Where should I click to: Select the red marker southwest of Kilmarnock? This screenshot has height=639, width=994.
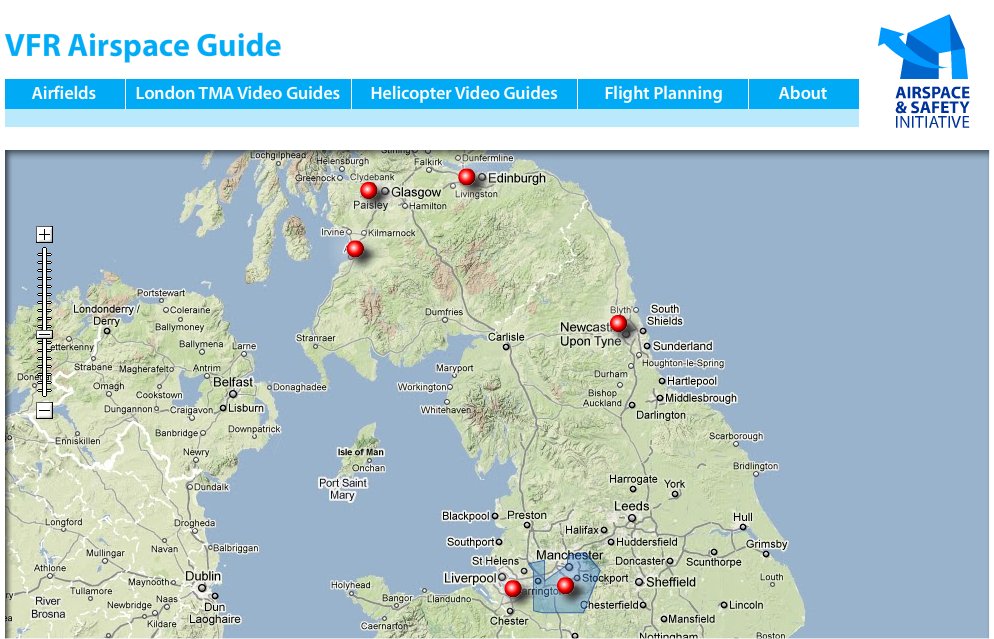pos(354,248)
